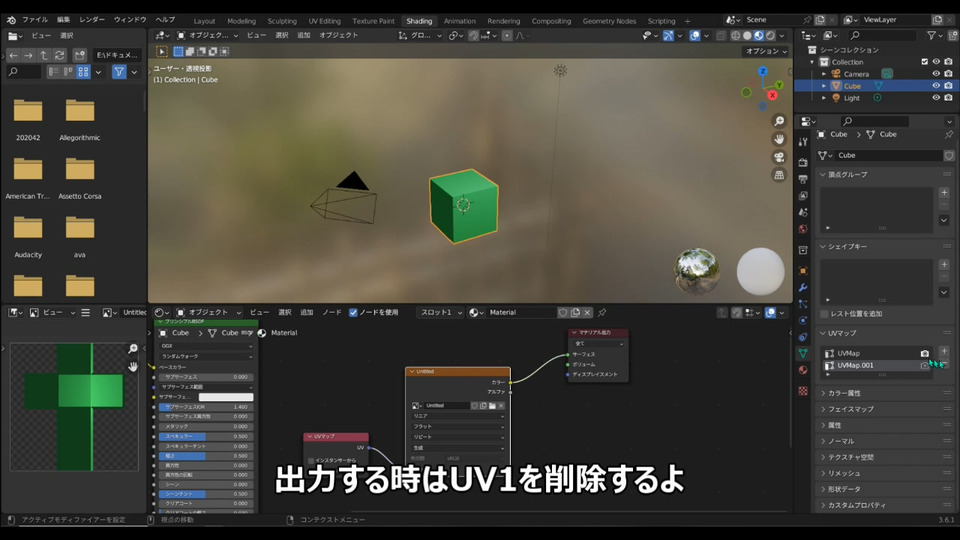
Task: Open the Object properties tab
Action: pyautogui.click(x=803, y=271)
